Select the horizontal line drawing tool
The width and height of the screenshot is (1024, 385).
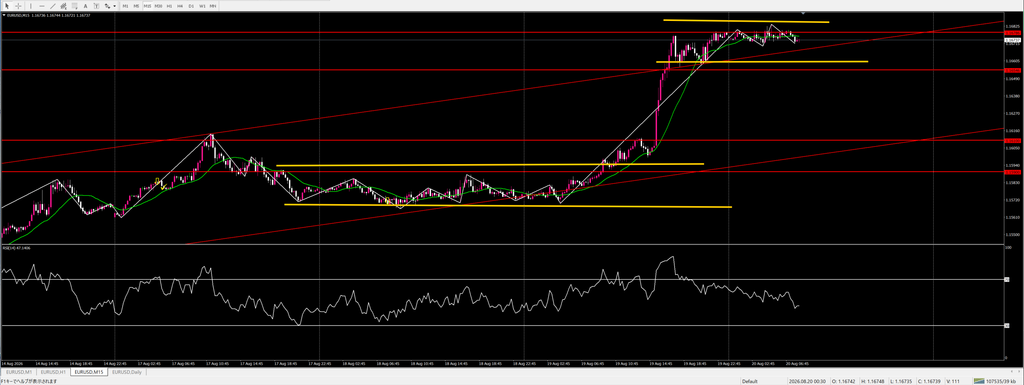tap(42, 6)
